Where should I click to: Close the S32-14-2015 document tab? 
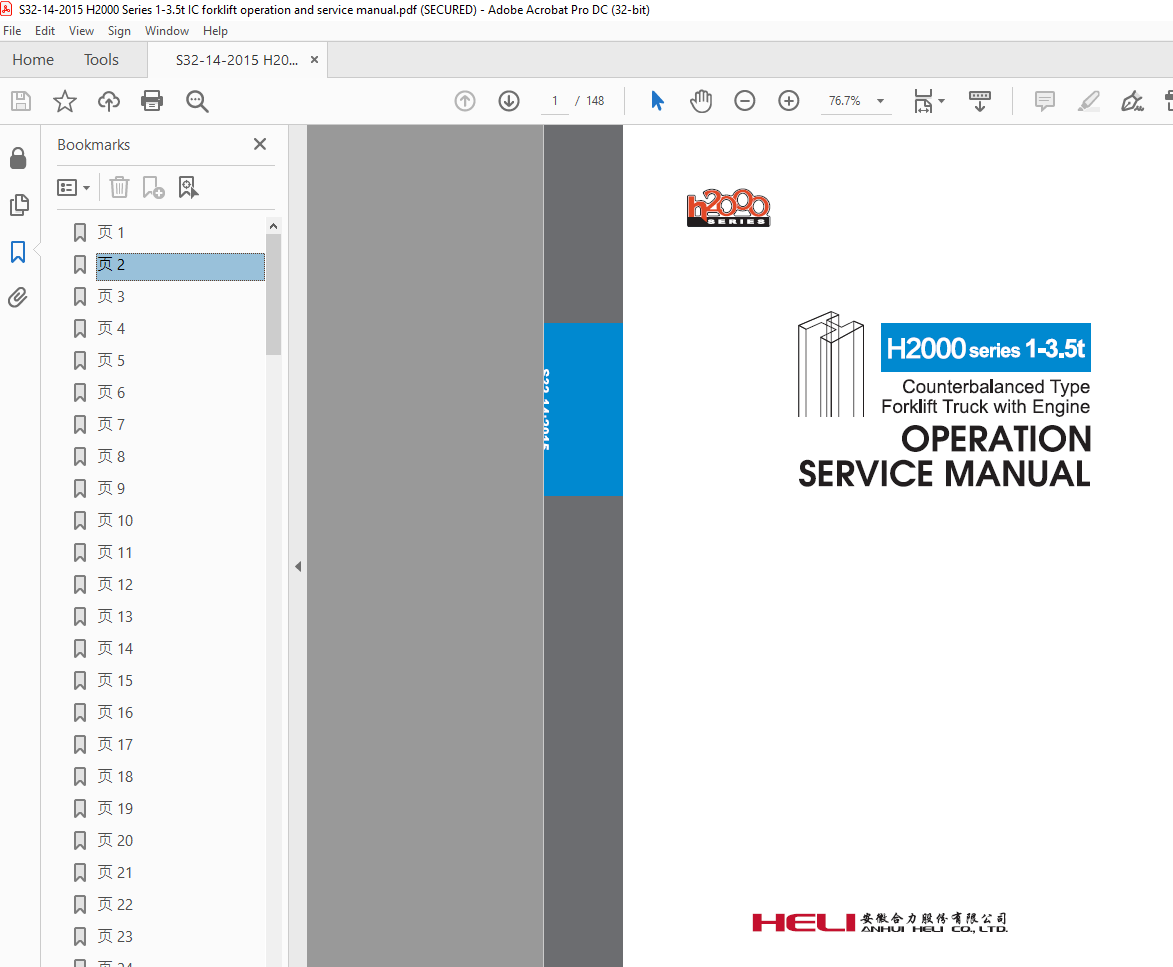314,60
